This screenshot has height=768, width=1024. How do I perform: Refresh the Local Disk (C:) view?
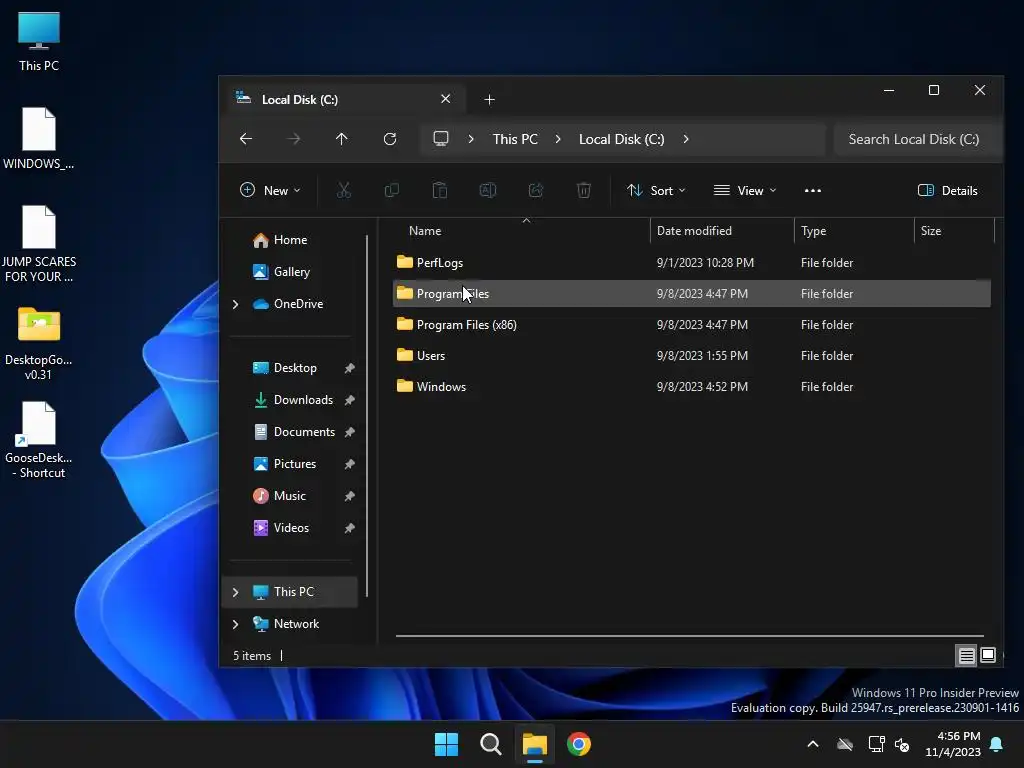[x=390, y=138]
